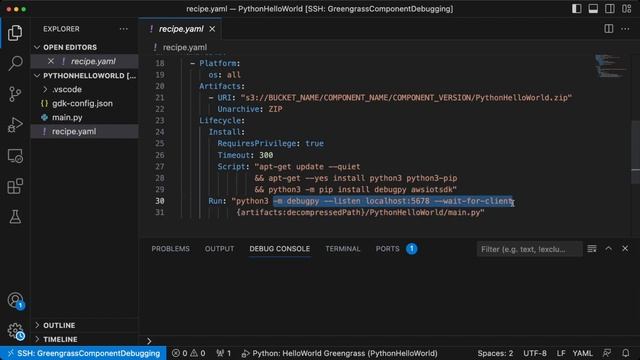Open the Extensions view

15,186
